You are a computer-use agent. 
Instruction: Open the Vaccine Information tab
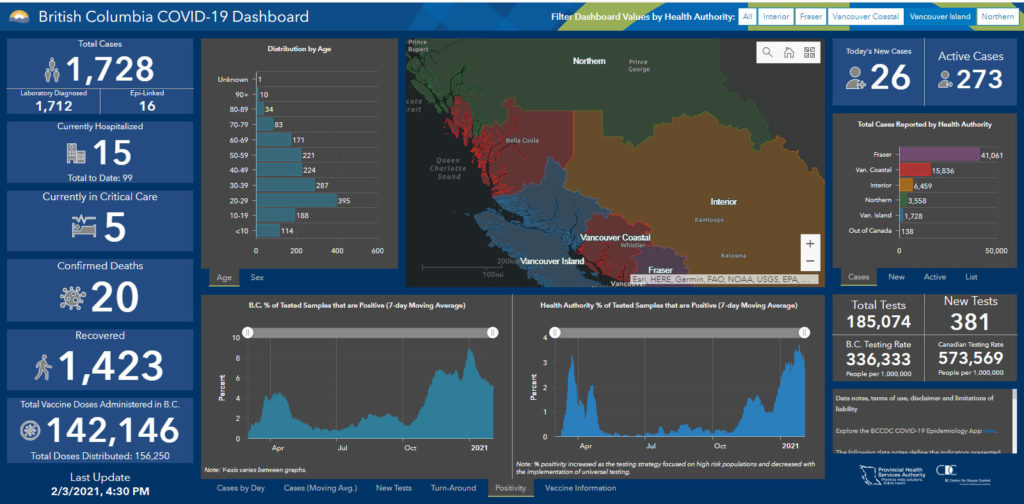(x=580, y=488)
